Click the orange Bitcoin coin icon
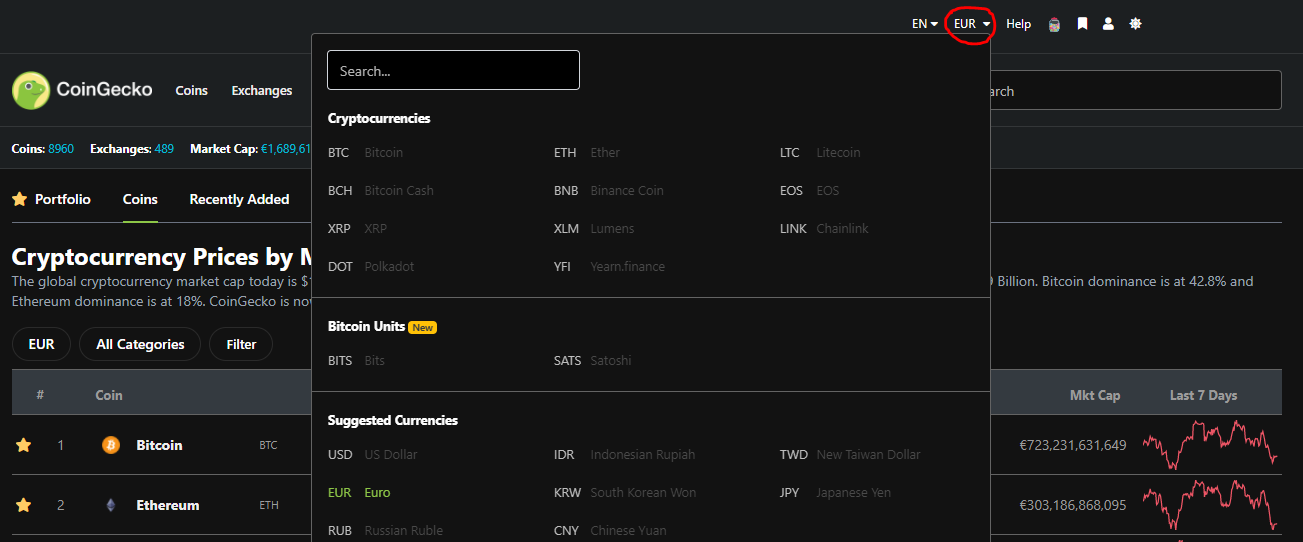 (x=111, y=445)
